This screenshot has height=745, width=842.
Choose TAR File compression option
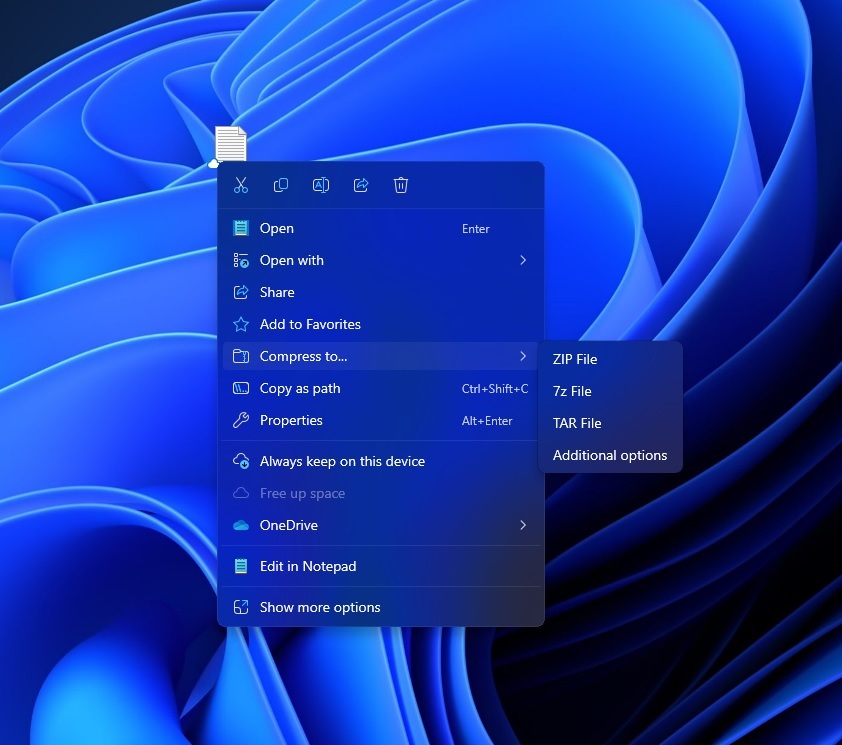pyautogui.click(x=577, y=423)
